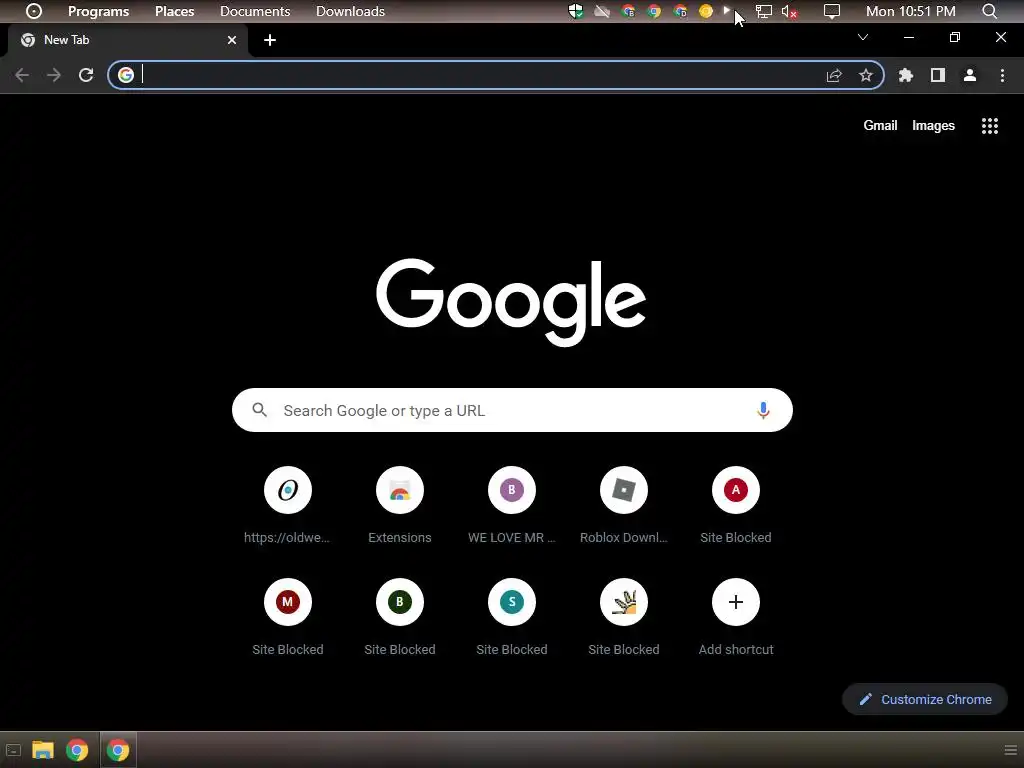Open the Roblox Downl... shortcut
The width and height of the screenshot is (1024, 768).
coord(624,505)
